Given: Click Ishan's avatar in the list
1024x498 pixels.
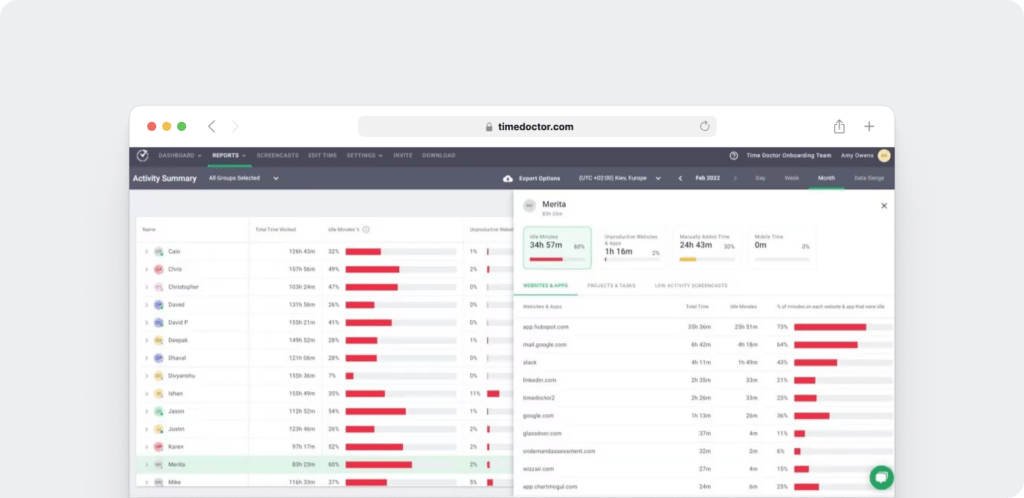Looking at the screenshot, I should [159, 394].
